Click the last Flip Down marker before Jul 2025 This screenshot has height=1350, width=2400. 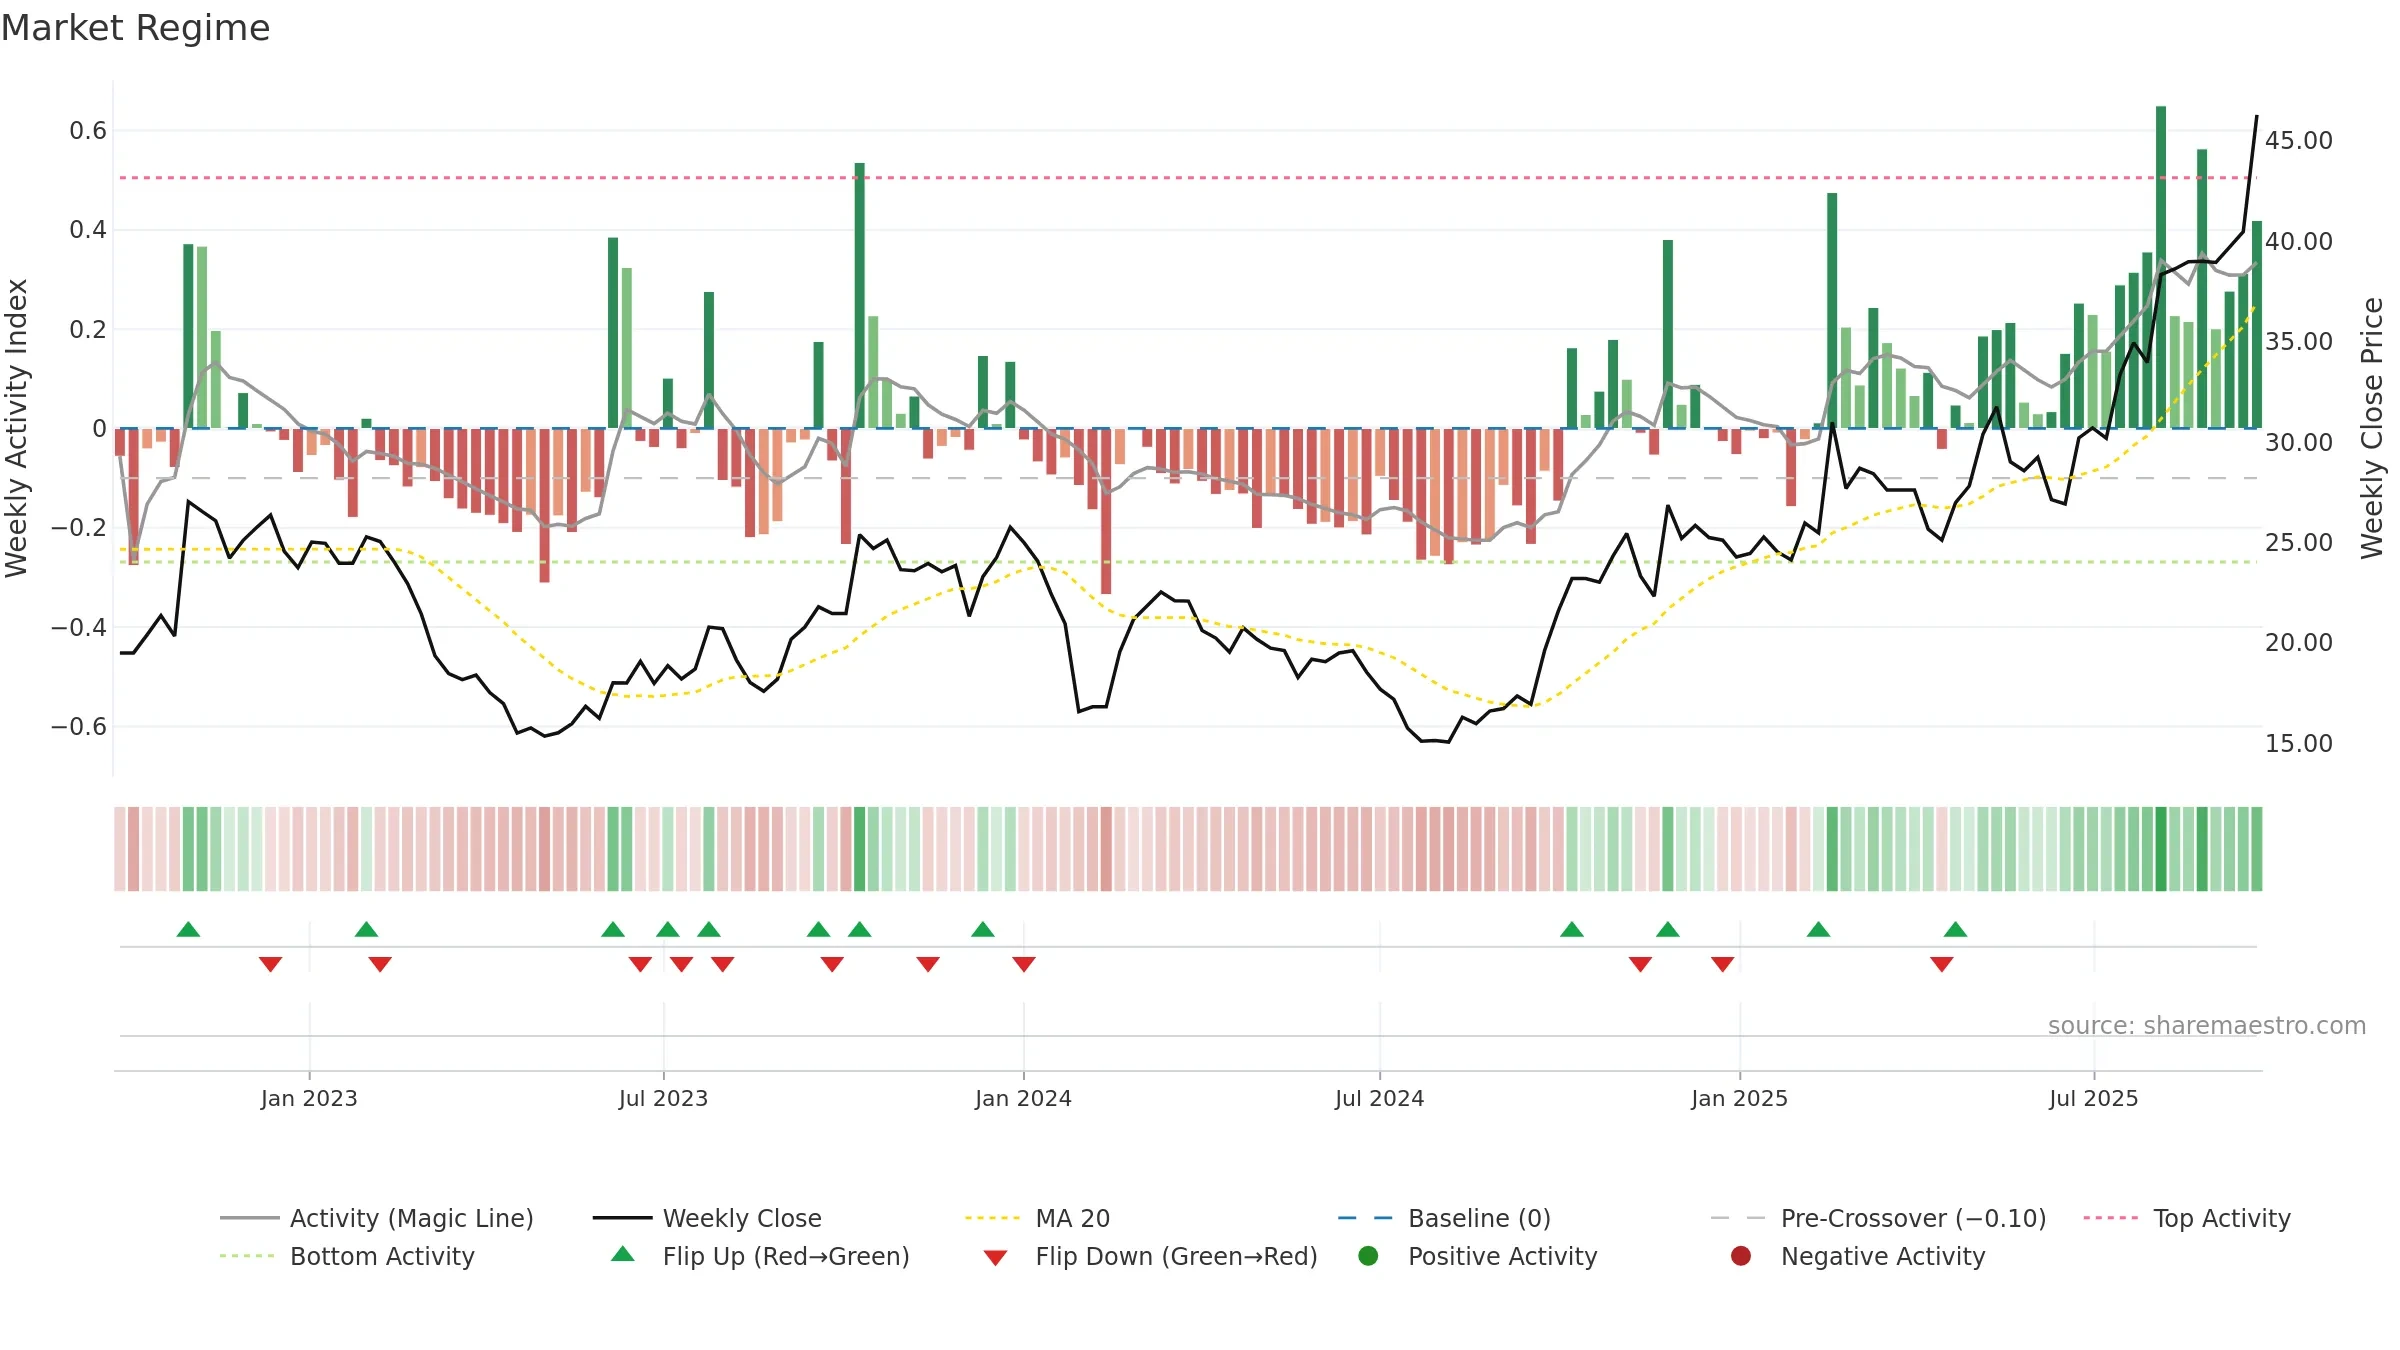click(1941, 964)
